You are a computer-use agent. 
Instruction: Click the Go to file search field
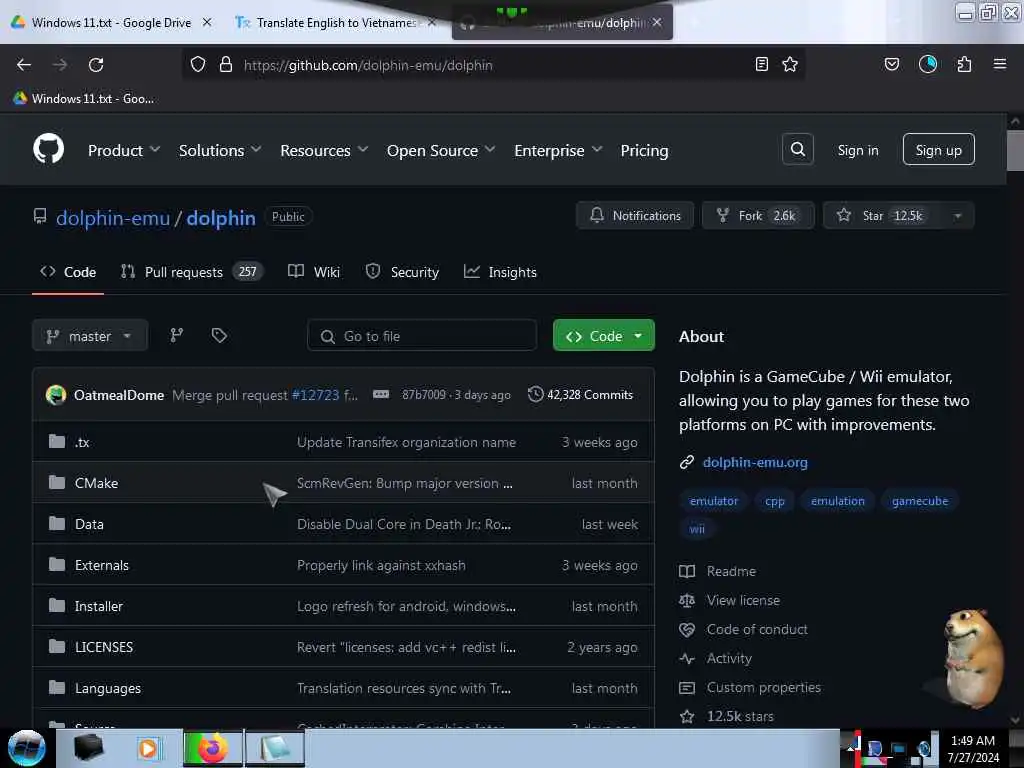point(422,336)
